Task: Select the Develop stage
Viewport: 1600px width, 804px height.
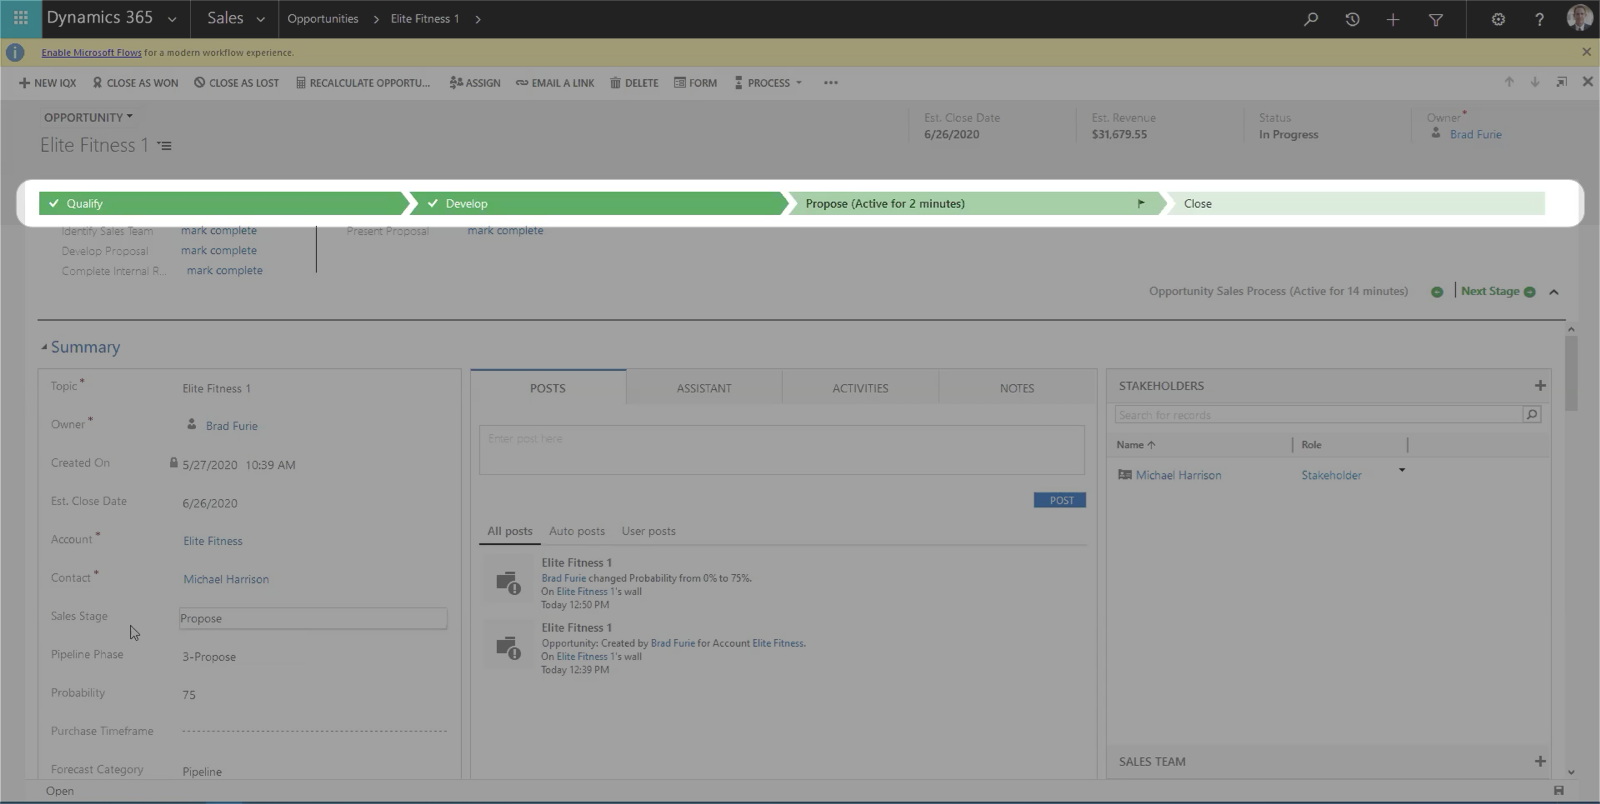Action: click(600, 203)
